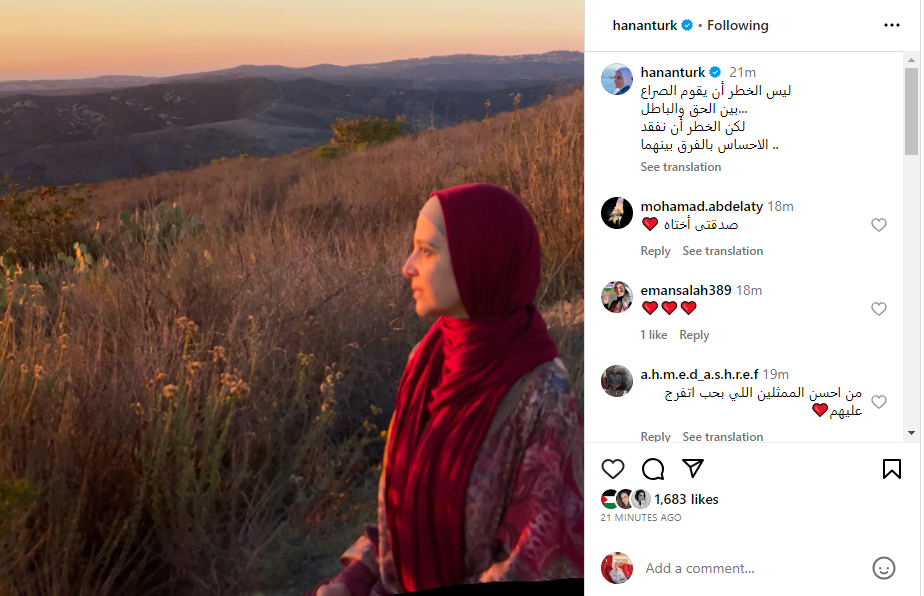Click the verified badge next to hananturk header

(687, 25)
